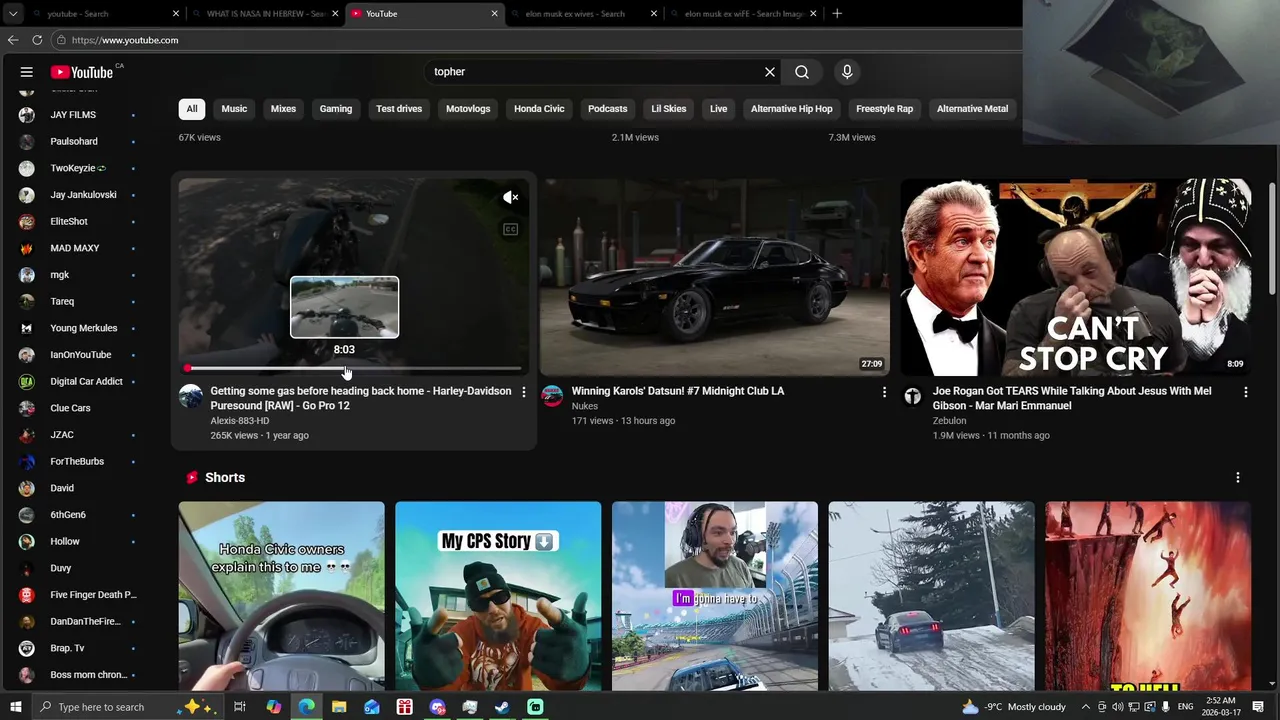Open the YouTube hamburger guide menu
The width and height of the screenshot is (1280, 720).
tap(27, 72)
